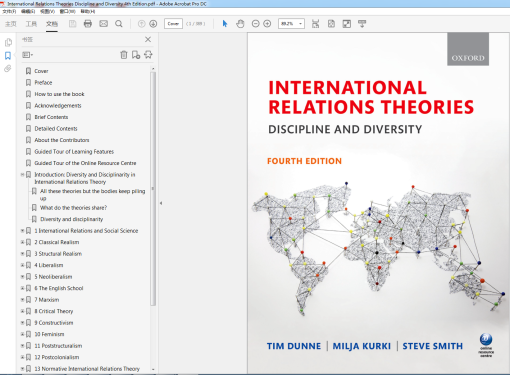Open the bookmark options dropdown menu
The height and width of the screenshot is (375, 510).
(28, 55)
